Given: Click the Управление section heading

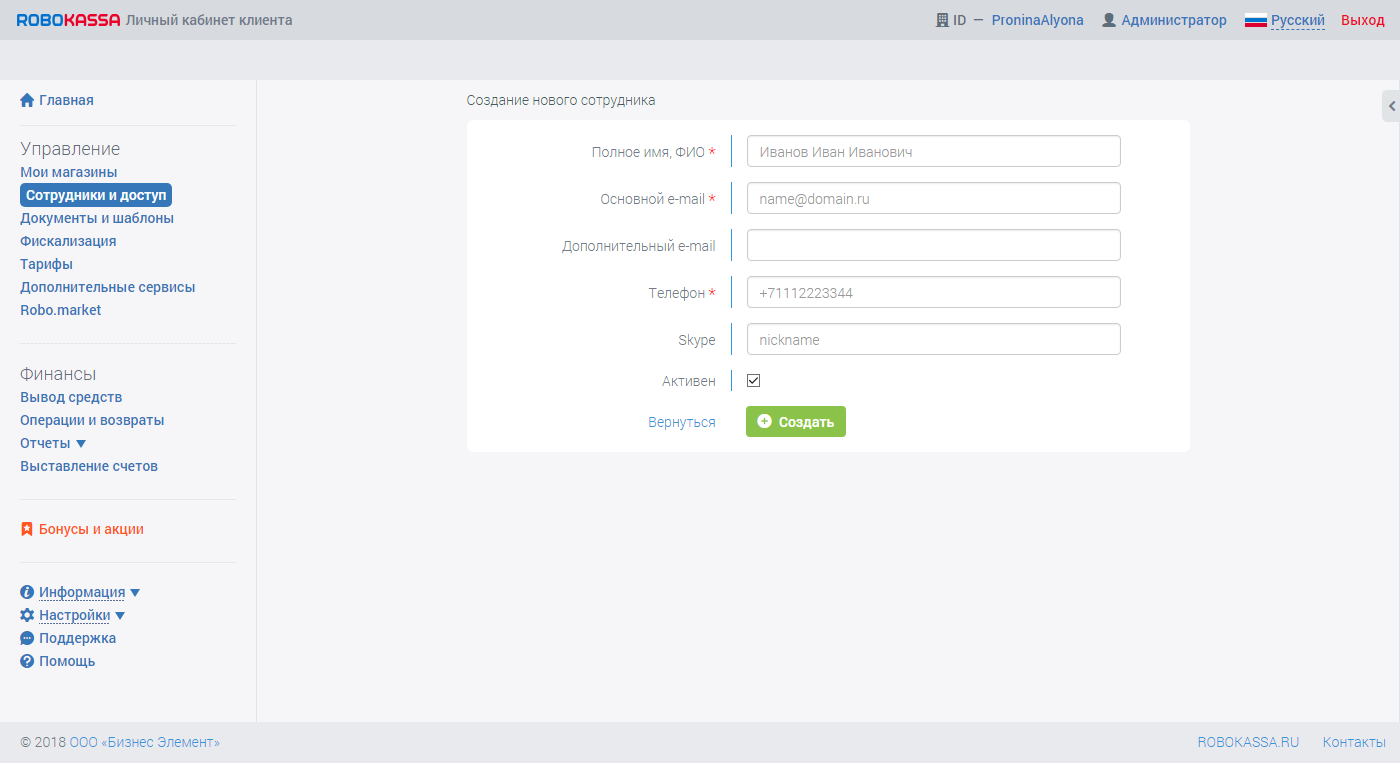Looking at the screenshot, I should [70, 149].
